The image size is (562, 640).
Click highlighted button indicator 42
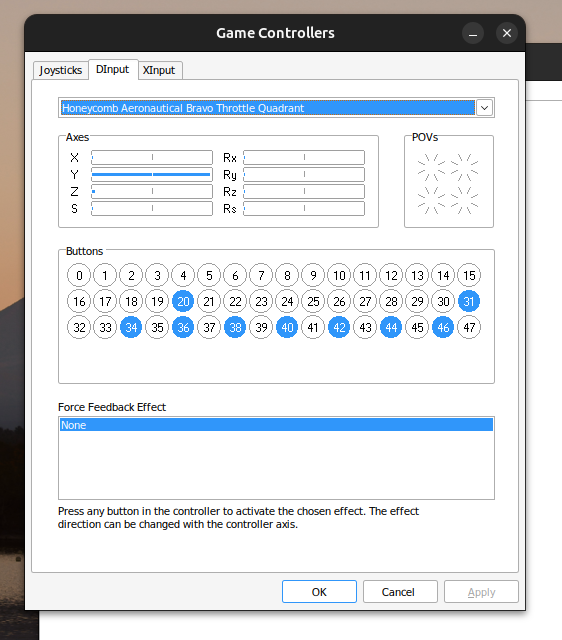tap(339, 327)
